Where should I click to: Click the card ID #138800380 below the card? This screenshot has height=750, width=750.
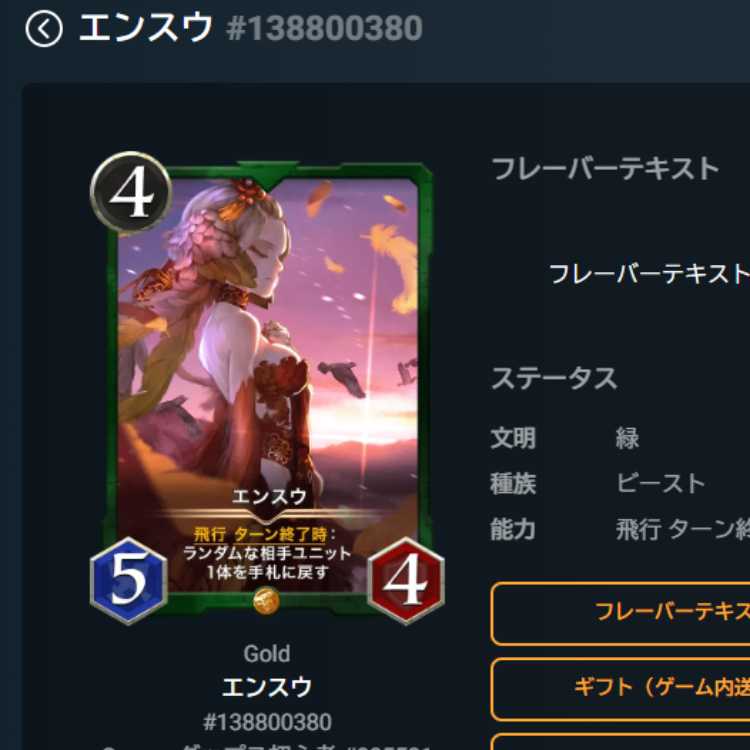click(x=267, y=722)
